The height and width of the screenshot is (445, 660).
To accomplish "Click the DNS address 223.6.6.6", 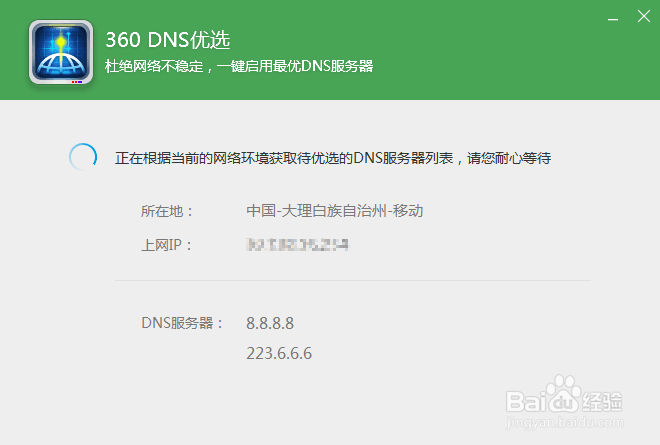I will coord(279,353).
